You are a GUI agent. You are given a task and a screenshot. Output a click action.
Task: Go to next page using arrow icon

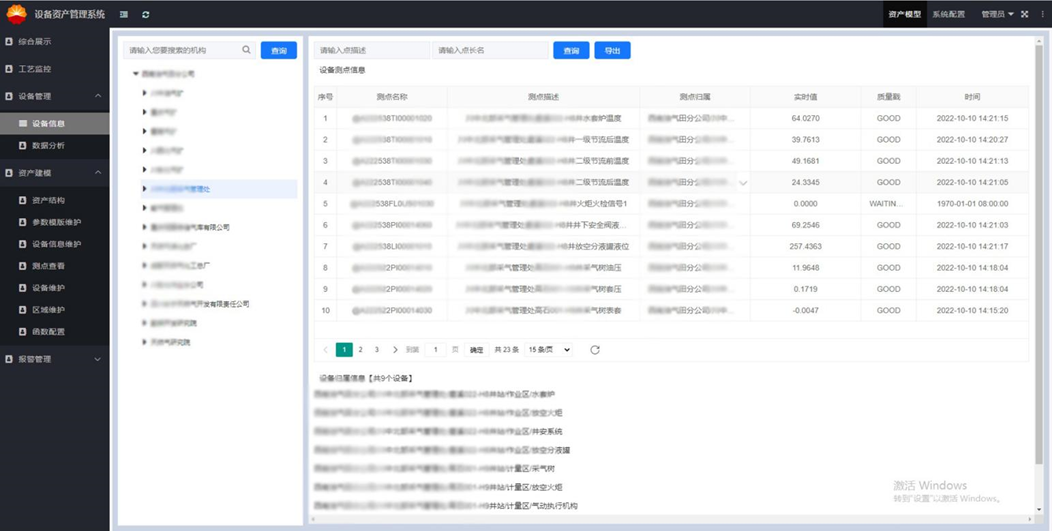point(395,350)
